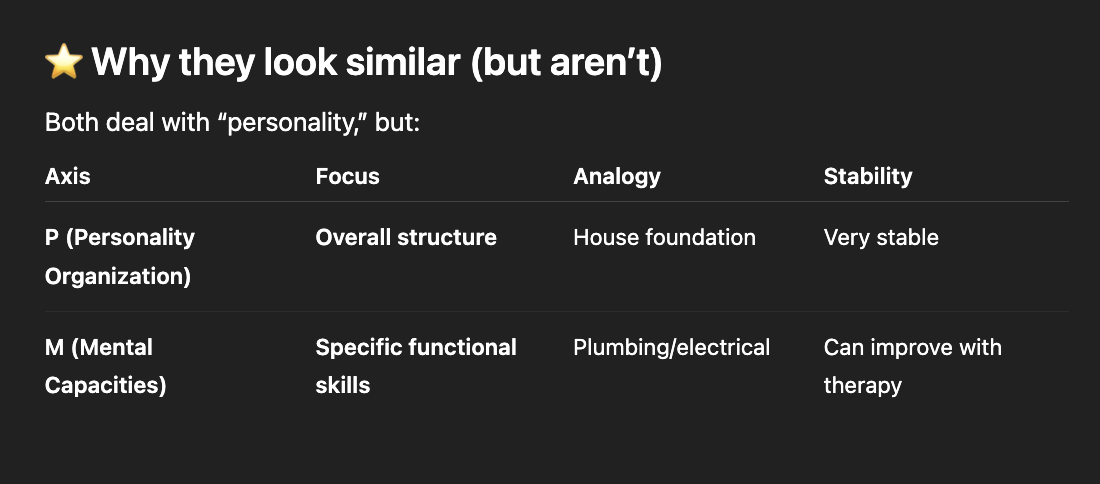Click the "Very stable" cell
This screenshot has width=1100, height=484.
tap(881, 237)
